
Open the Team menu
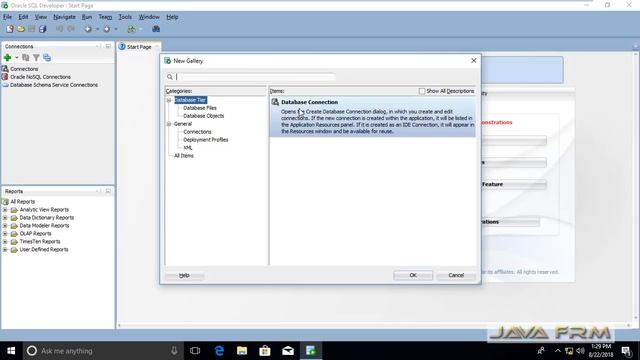pyautogui.click(x=105, y=17)
